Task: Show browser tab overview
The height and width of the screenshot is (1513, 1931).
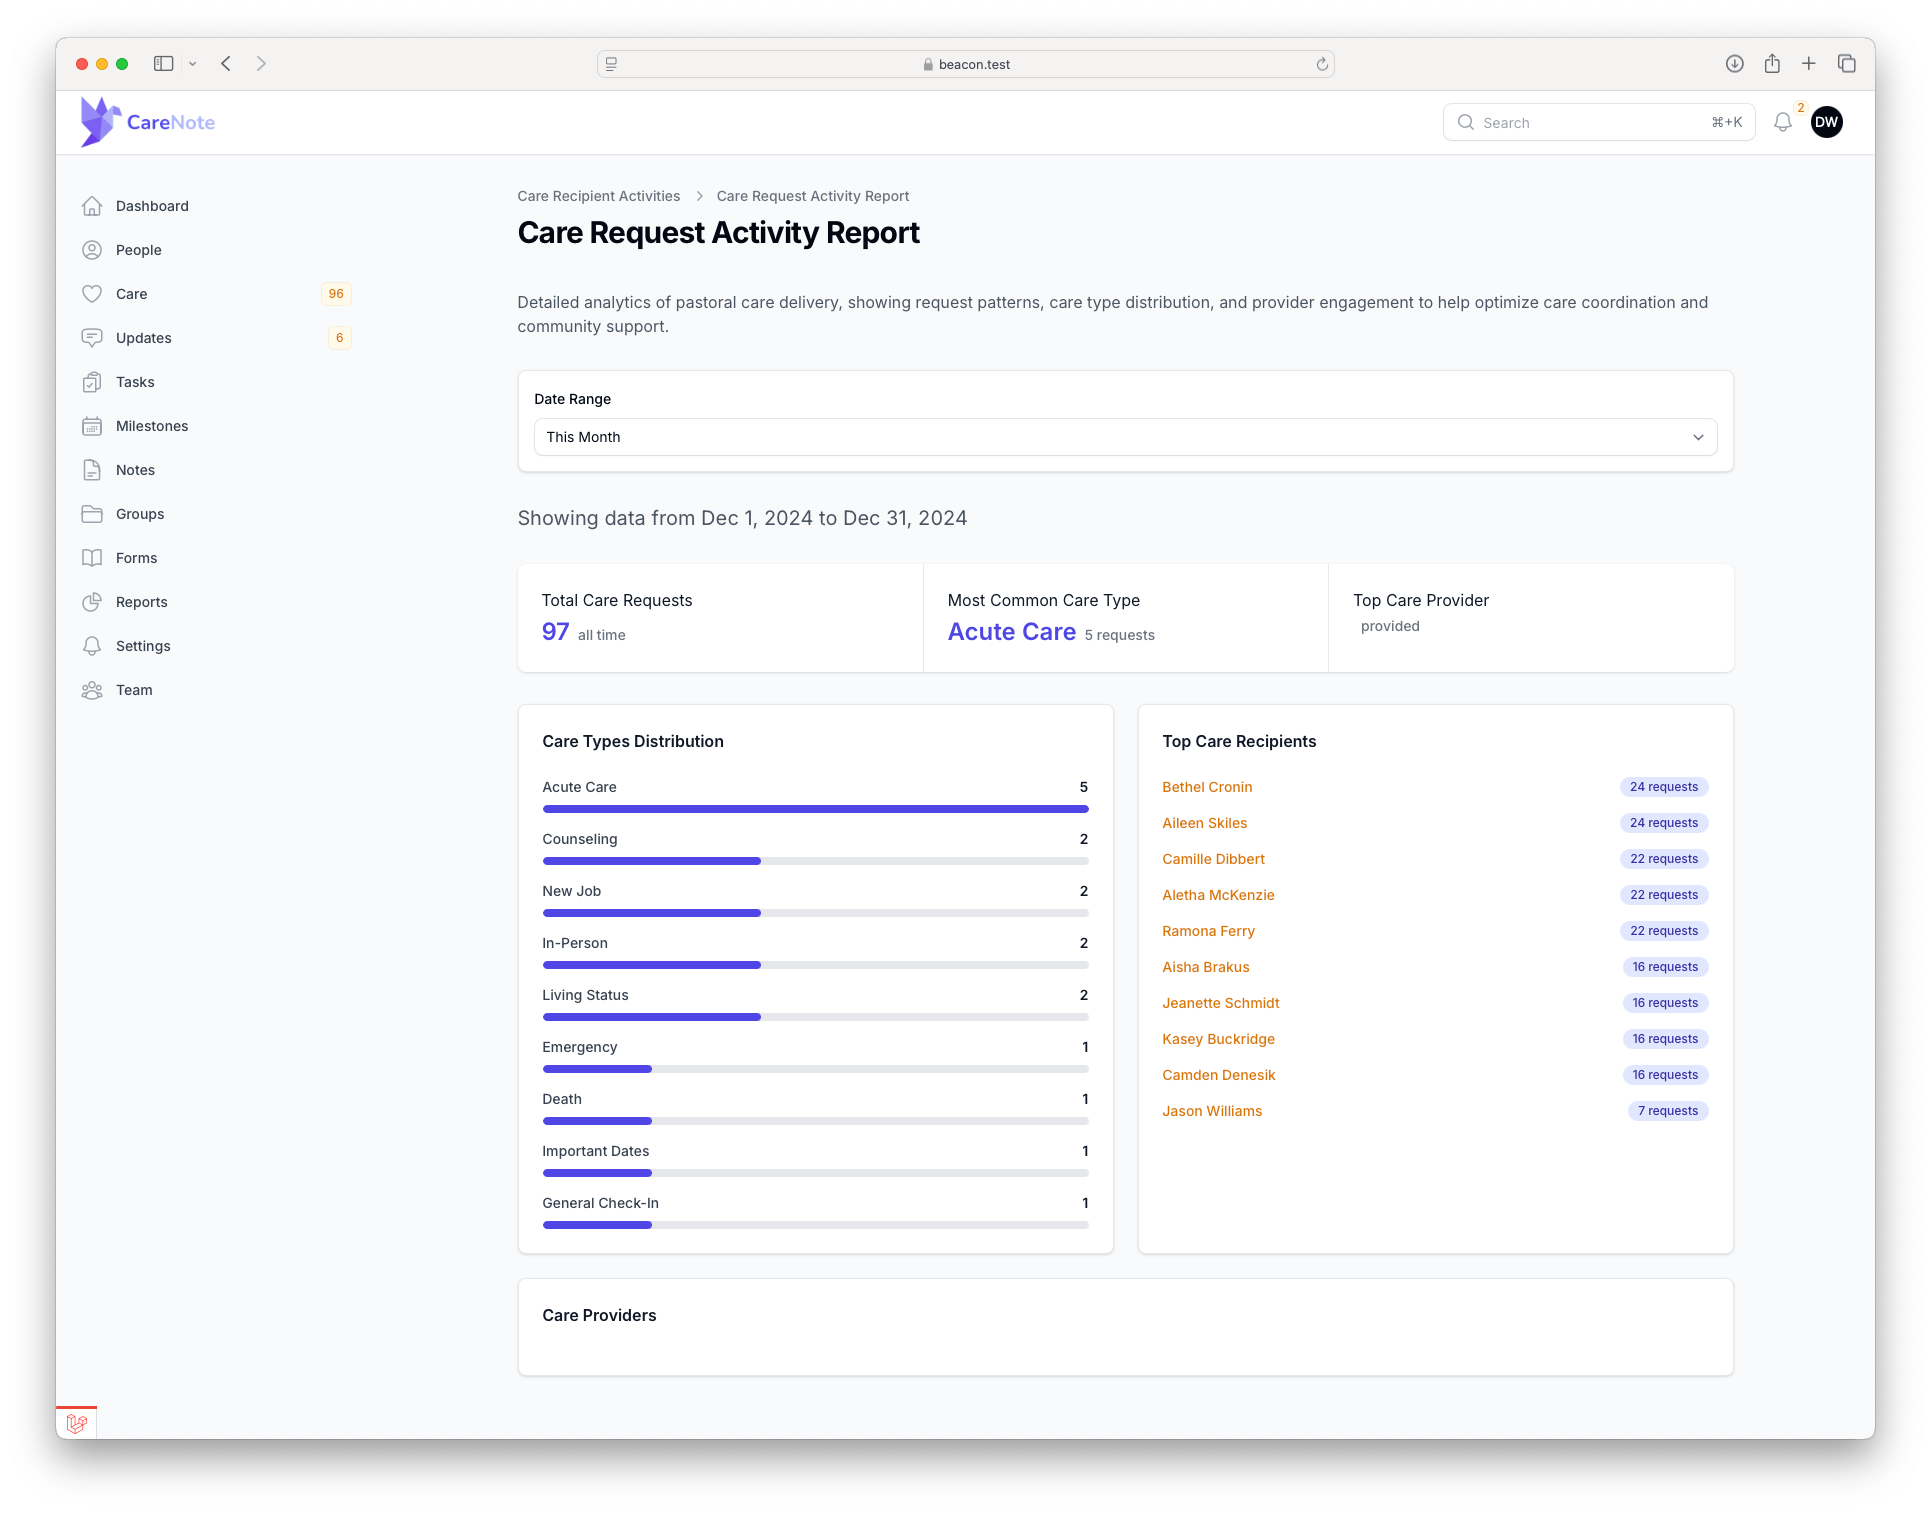Action: [1847, 64]
